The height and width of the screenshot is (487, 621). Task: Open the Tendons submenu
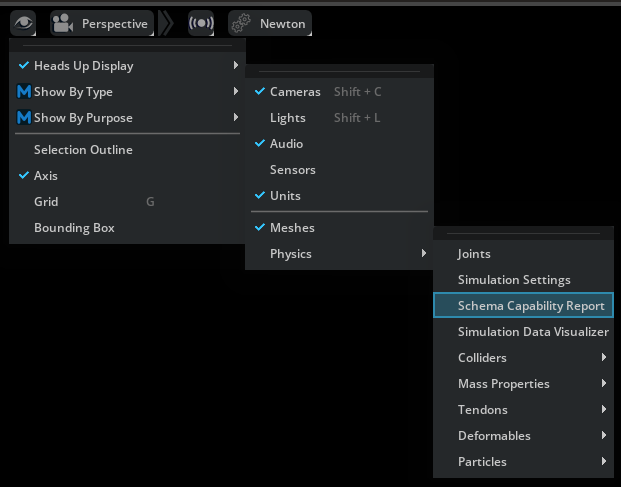(x=523, y=409)
